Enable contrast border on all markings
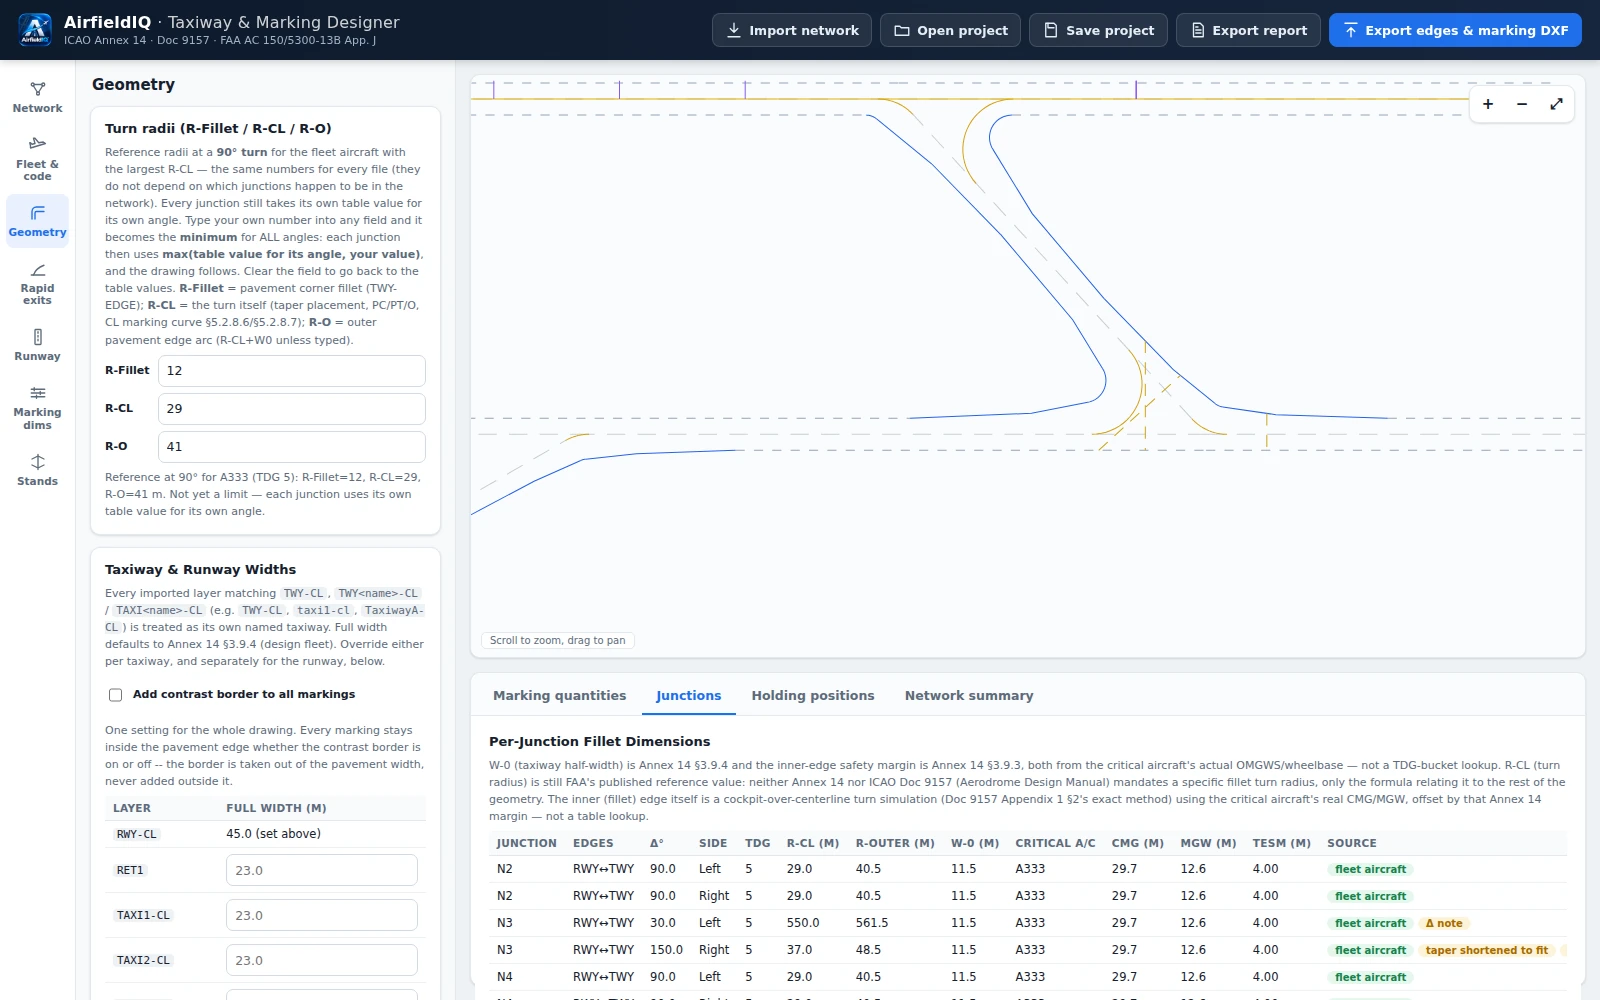This screenshot has width=1600, height=1000. tap(115, 695)
